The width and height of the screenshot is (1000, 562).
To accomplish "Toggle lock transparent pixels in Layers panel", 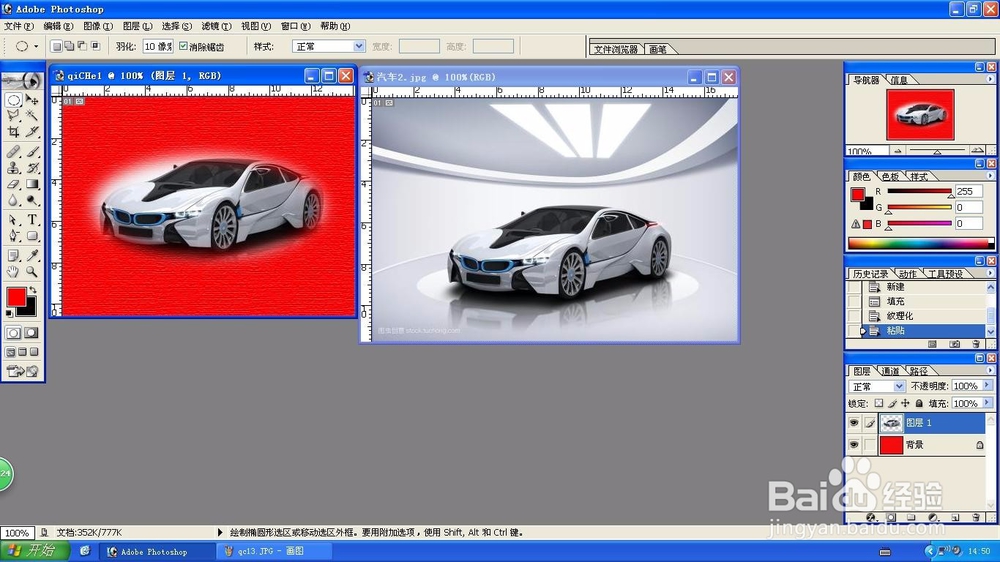I will tap(879, 403).
